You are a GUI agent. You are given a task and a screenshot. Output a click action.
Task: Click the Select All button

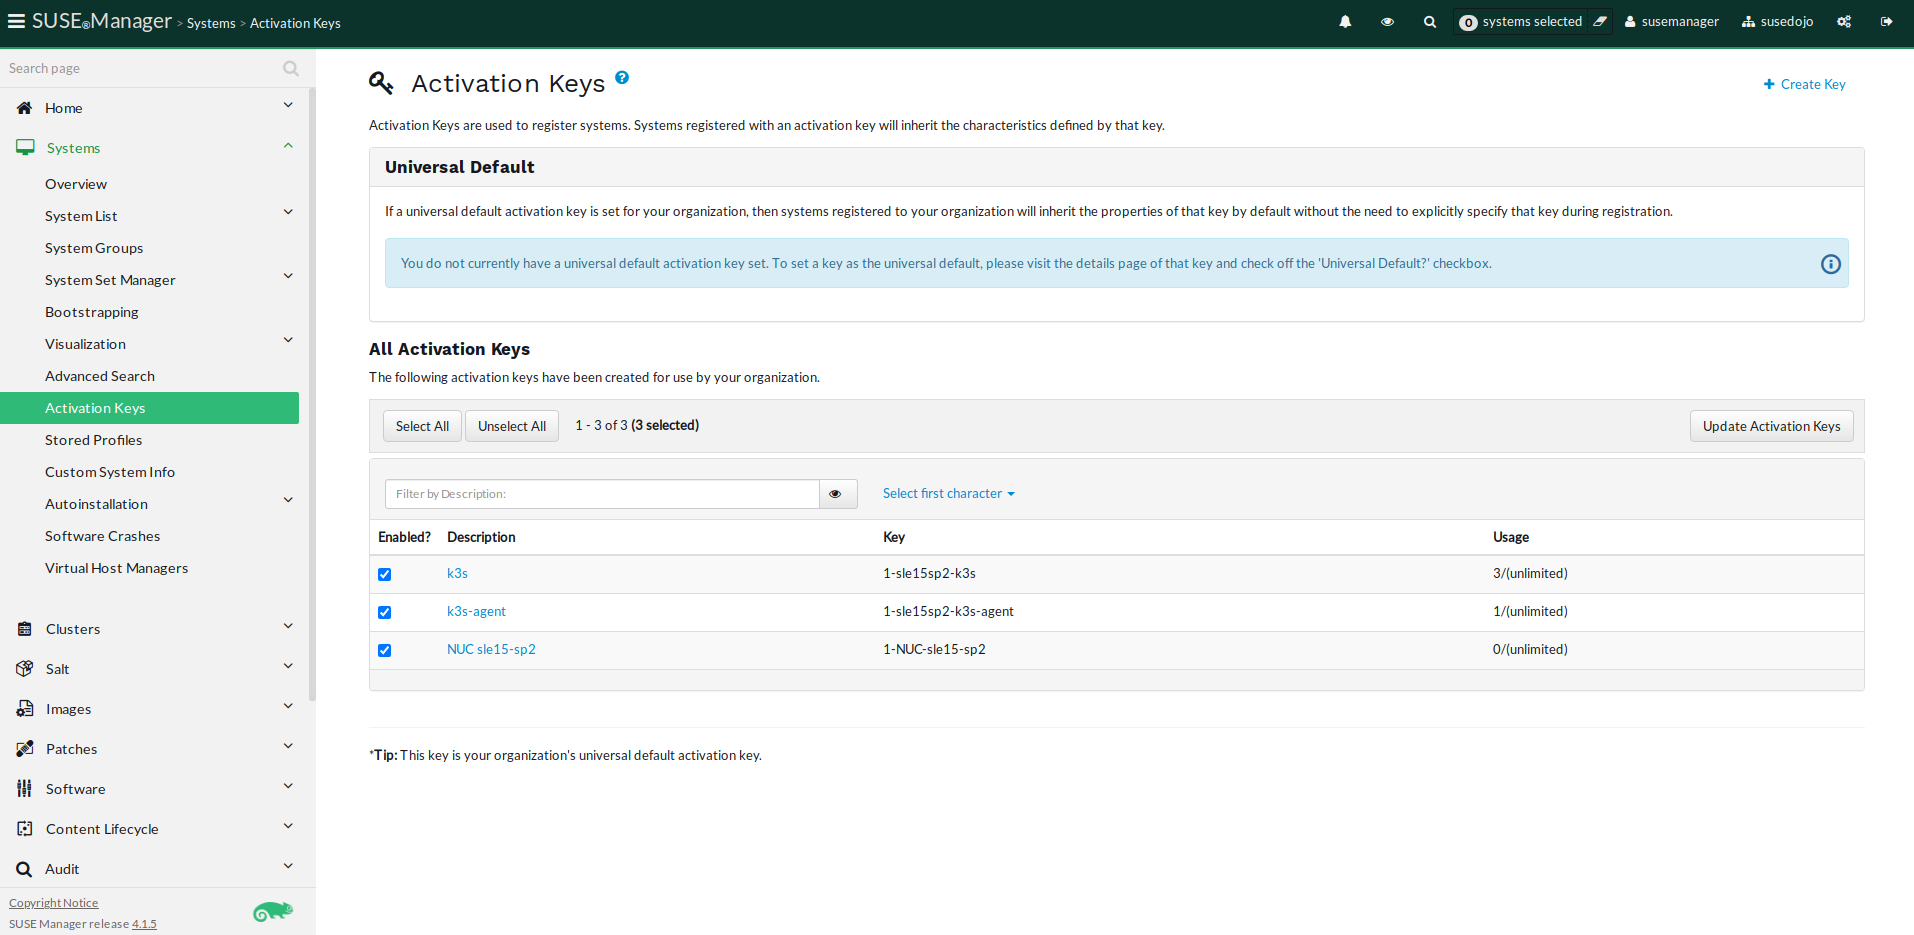422,426
